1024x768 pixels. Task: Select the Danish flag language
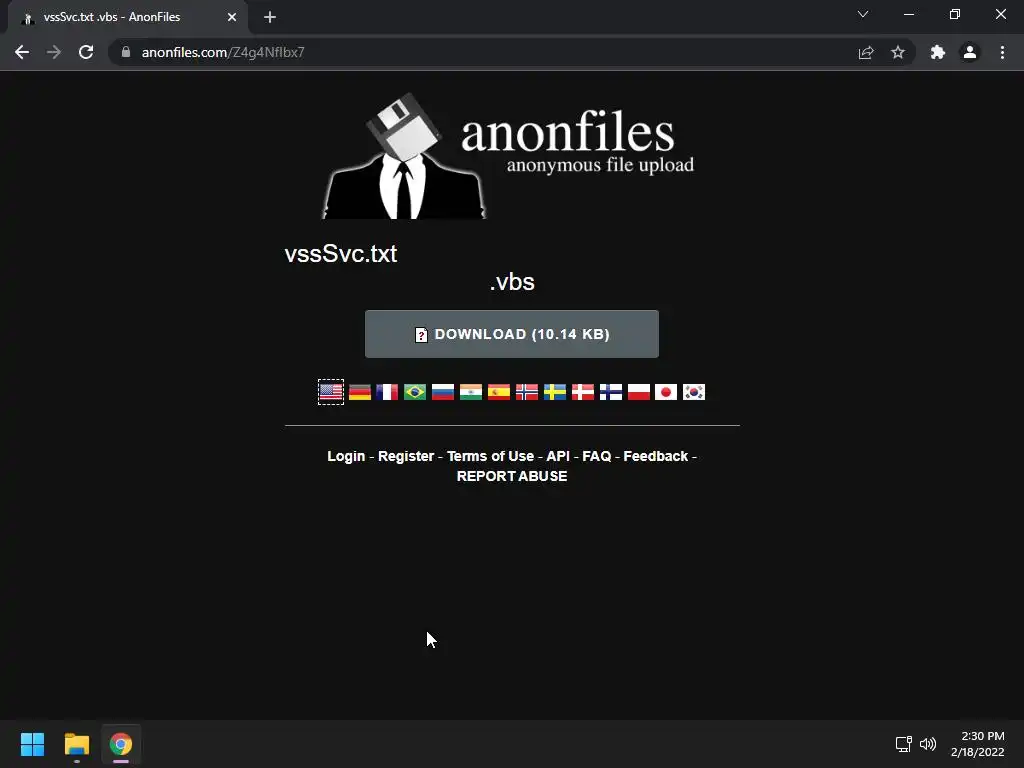point(583,392)
